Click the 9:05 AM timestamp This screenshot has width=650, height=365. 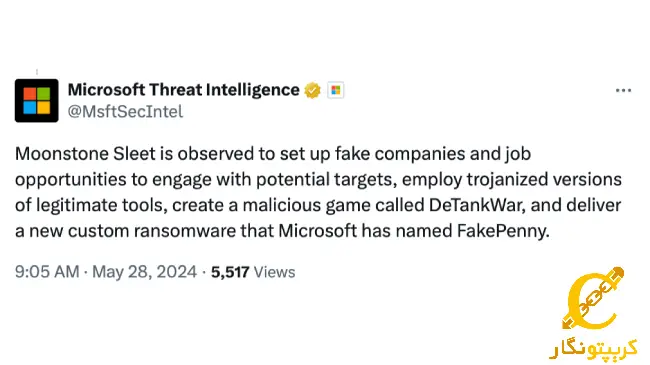coord(47,272)
